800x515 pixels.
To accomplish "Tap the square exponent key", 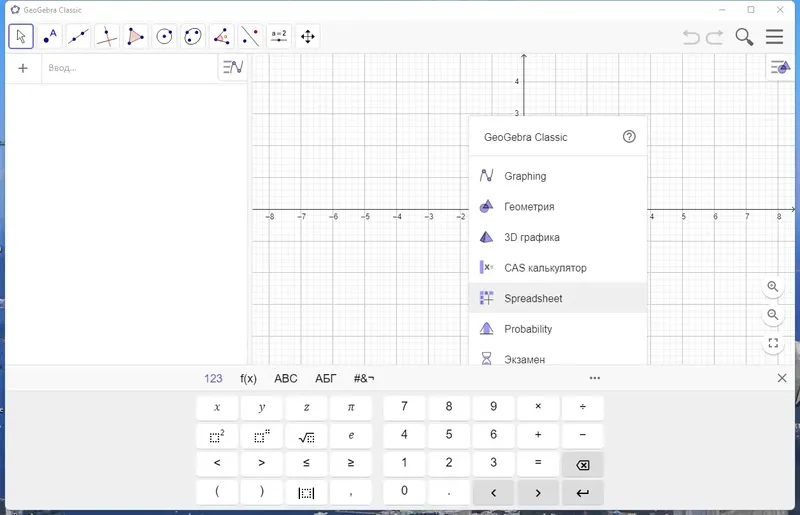I will tap(217, 436).
